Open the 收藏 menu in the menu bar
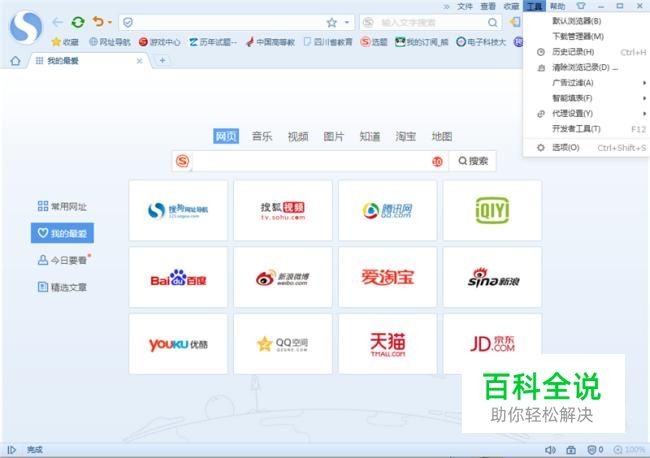The height and width of the screenshot is (458, 650). click(x=511, y=6)
